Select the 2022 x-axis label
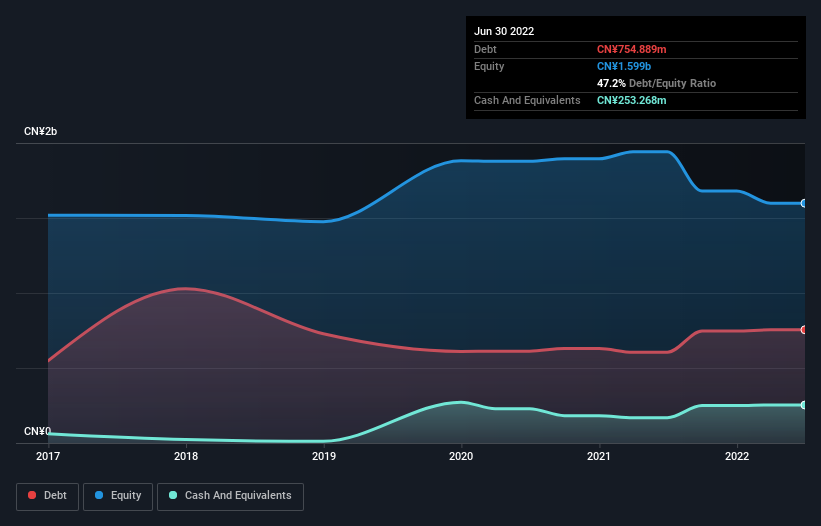821x526 pixels. [x=737, y=456]
